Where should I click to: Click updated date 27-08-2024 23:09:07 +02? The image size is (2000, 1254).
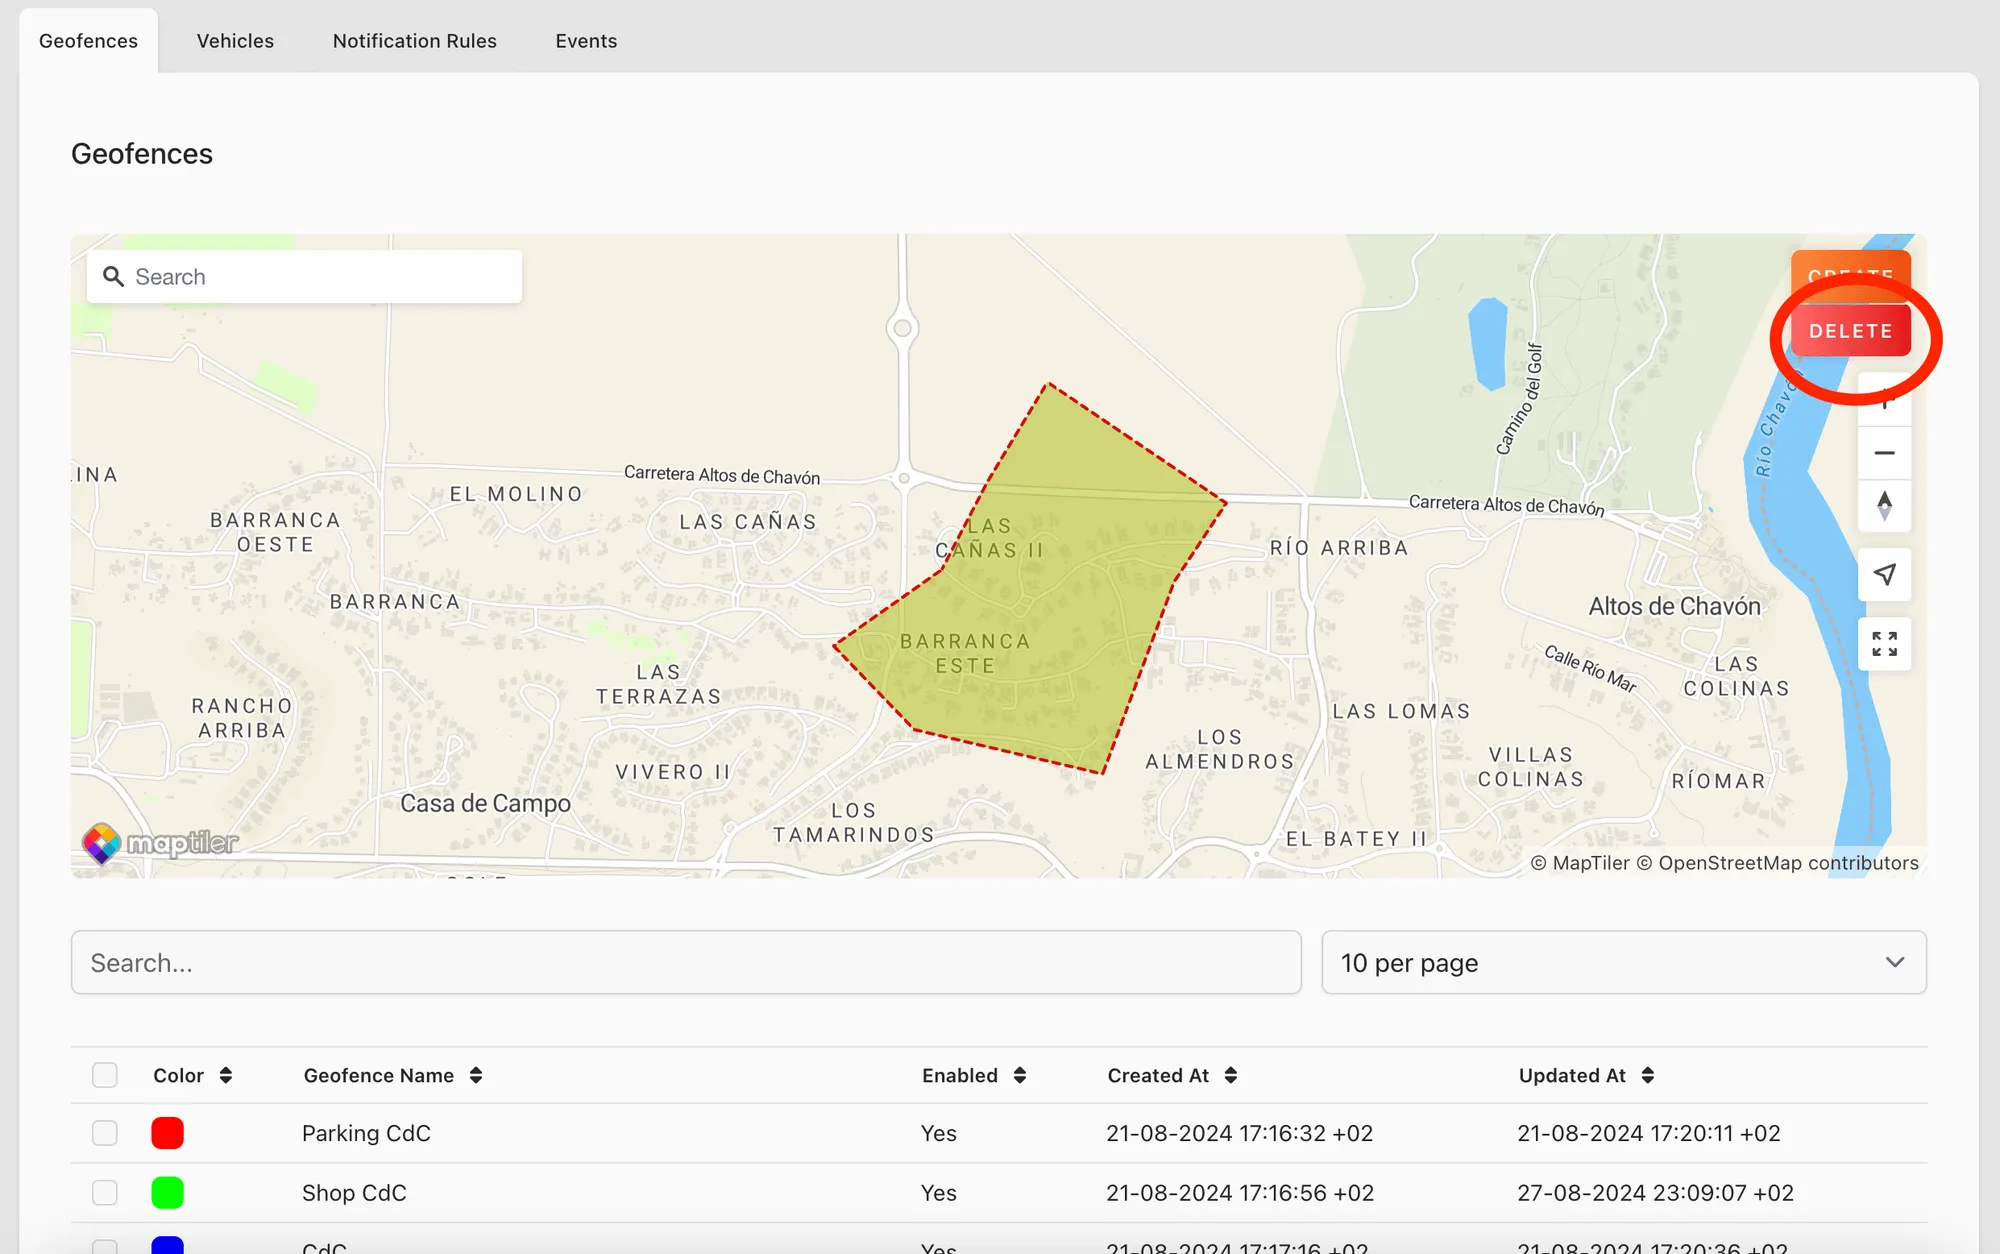point(1655,1193)
